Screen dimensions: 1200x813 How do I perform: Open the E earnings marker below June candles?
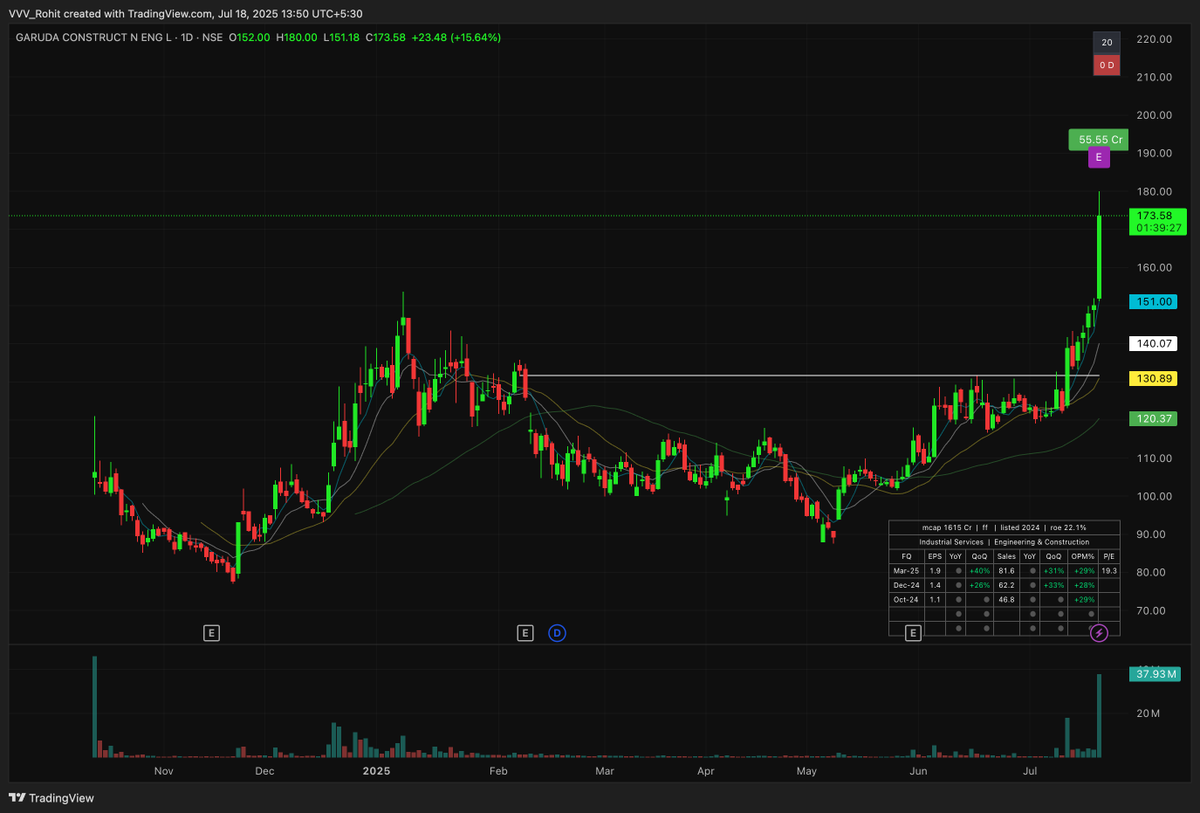912,632
